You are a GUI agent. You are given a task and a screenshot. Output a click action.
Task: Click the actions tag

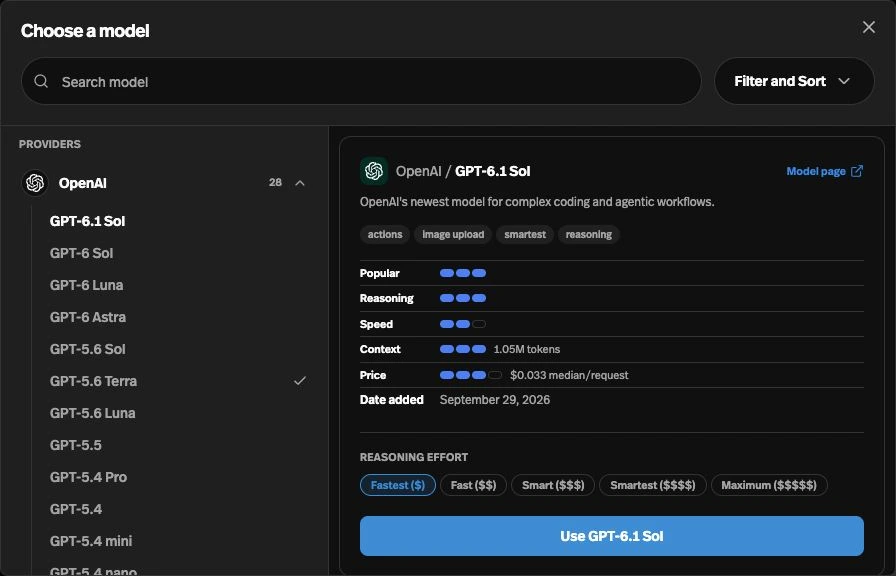[x=385, y=234]
